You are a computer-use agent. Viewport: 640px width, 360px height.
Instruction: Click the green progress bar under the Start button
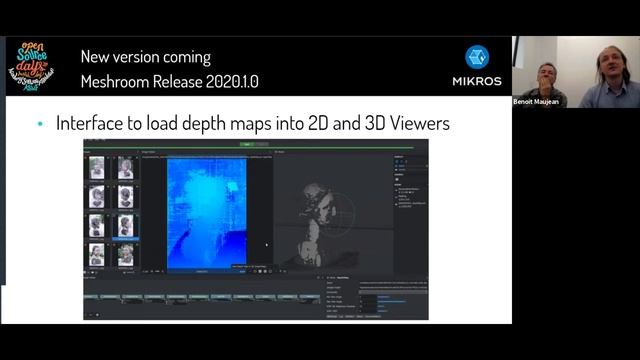click(x=249, y=148)
